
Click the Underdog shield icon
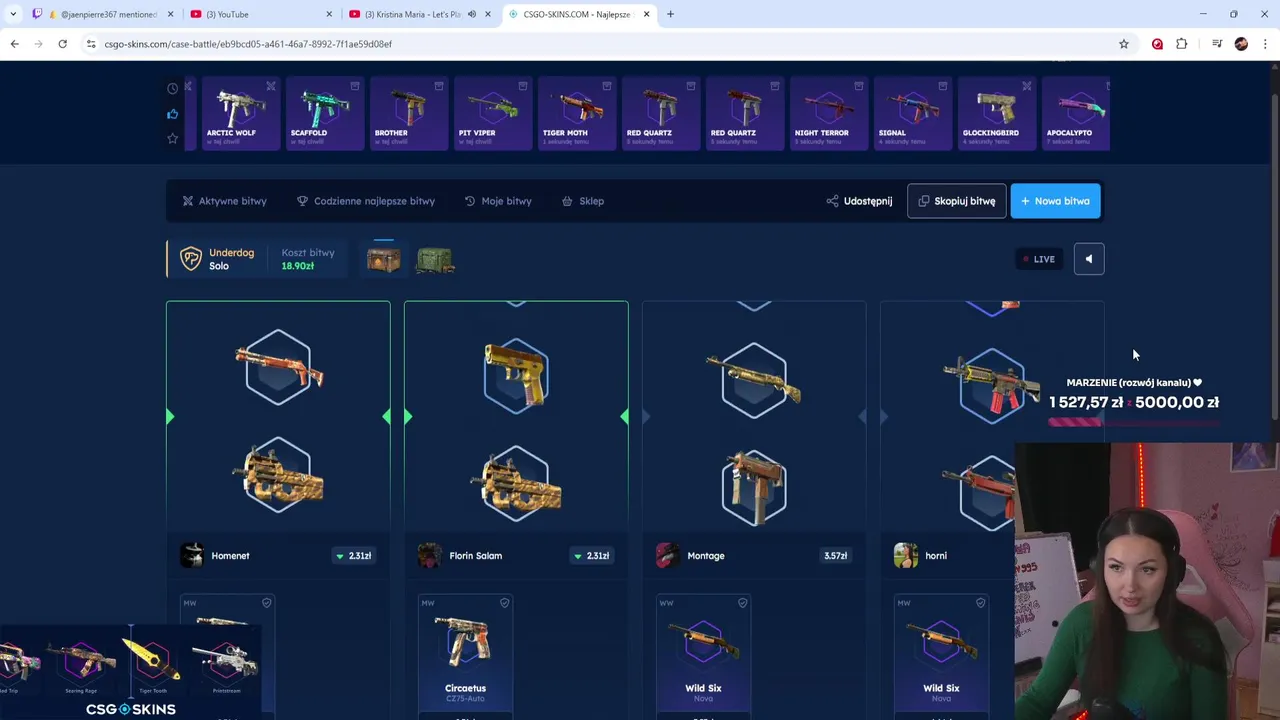191,259
